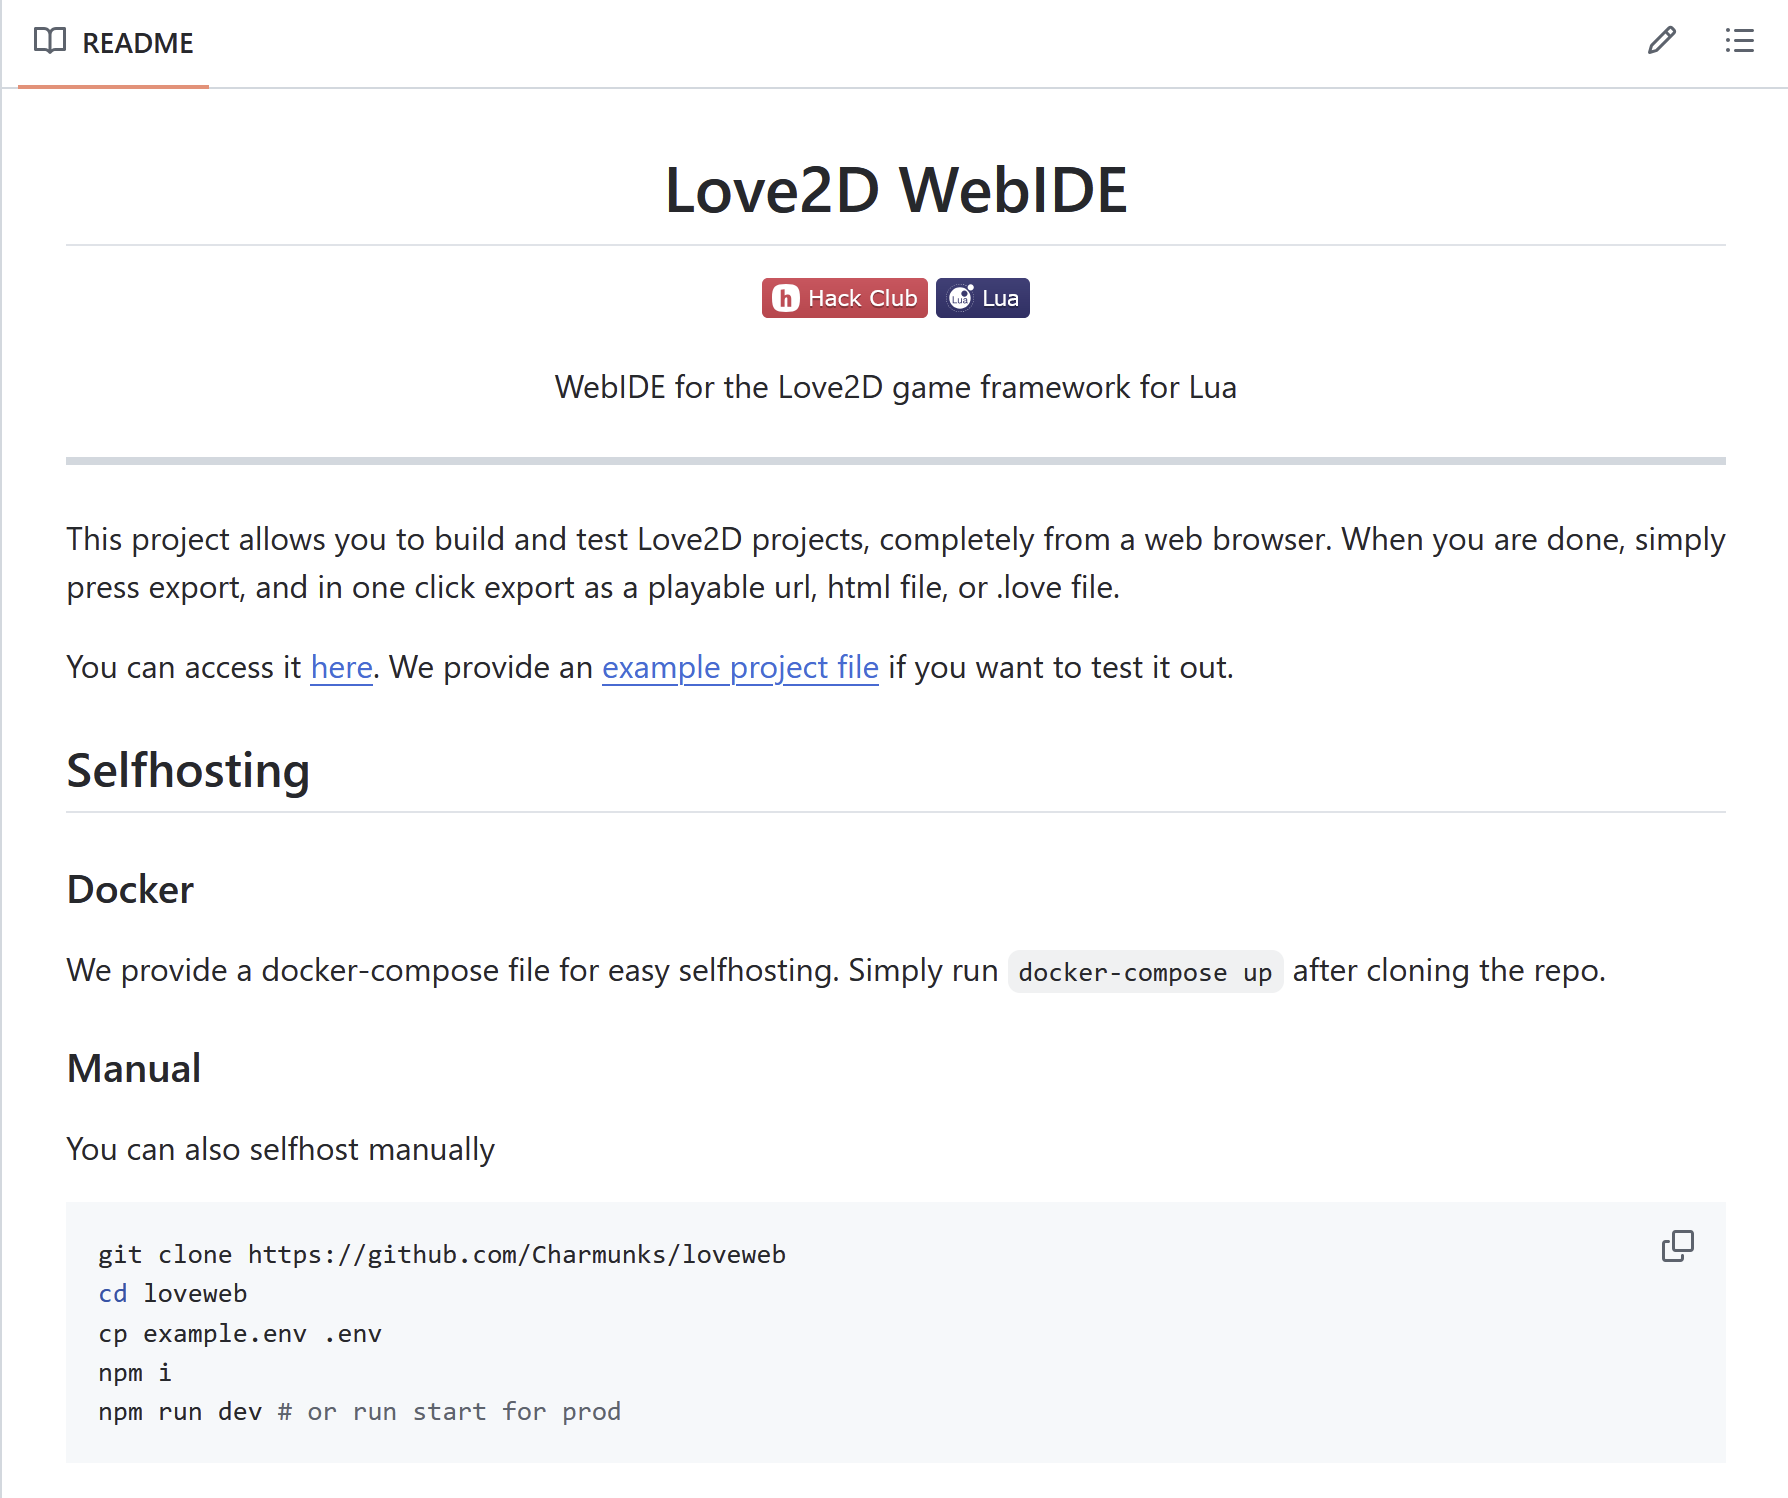Click the git clone command line
The width and height of the screenshot is (1788, 1498).
442,1254
